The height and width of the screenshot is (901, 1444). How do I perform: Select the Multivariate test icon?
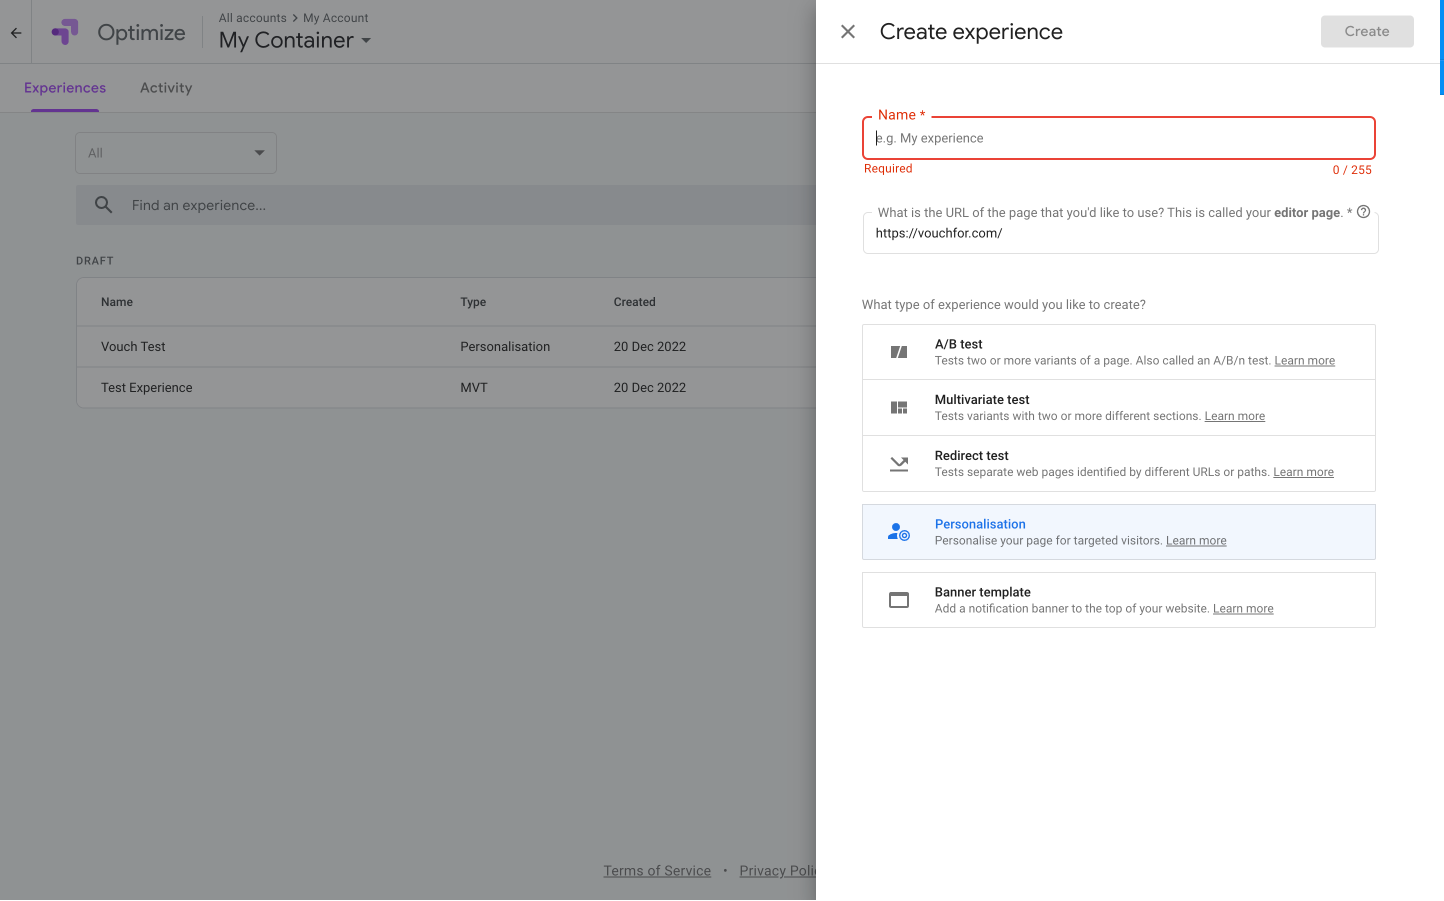tap(899, 408)
